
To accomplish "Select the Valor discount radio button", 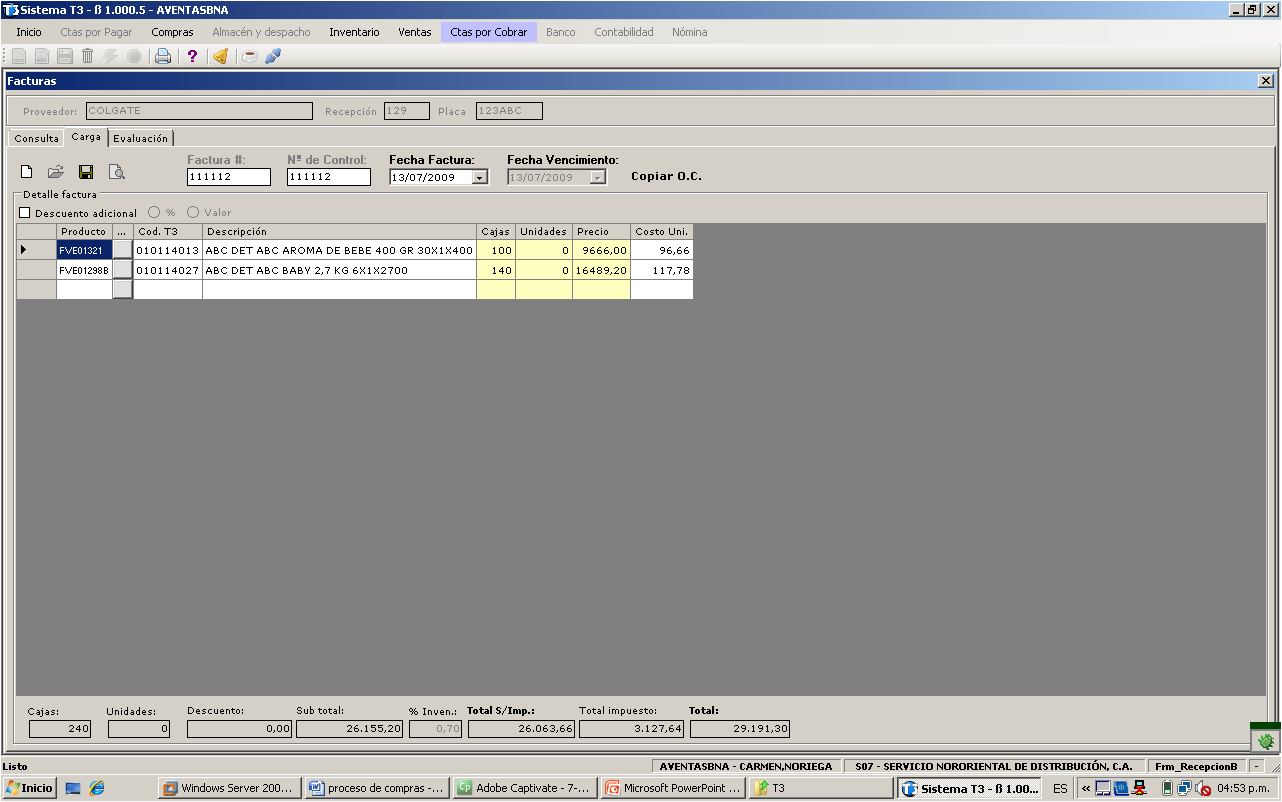I will (x=193, y=212).
